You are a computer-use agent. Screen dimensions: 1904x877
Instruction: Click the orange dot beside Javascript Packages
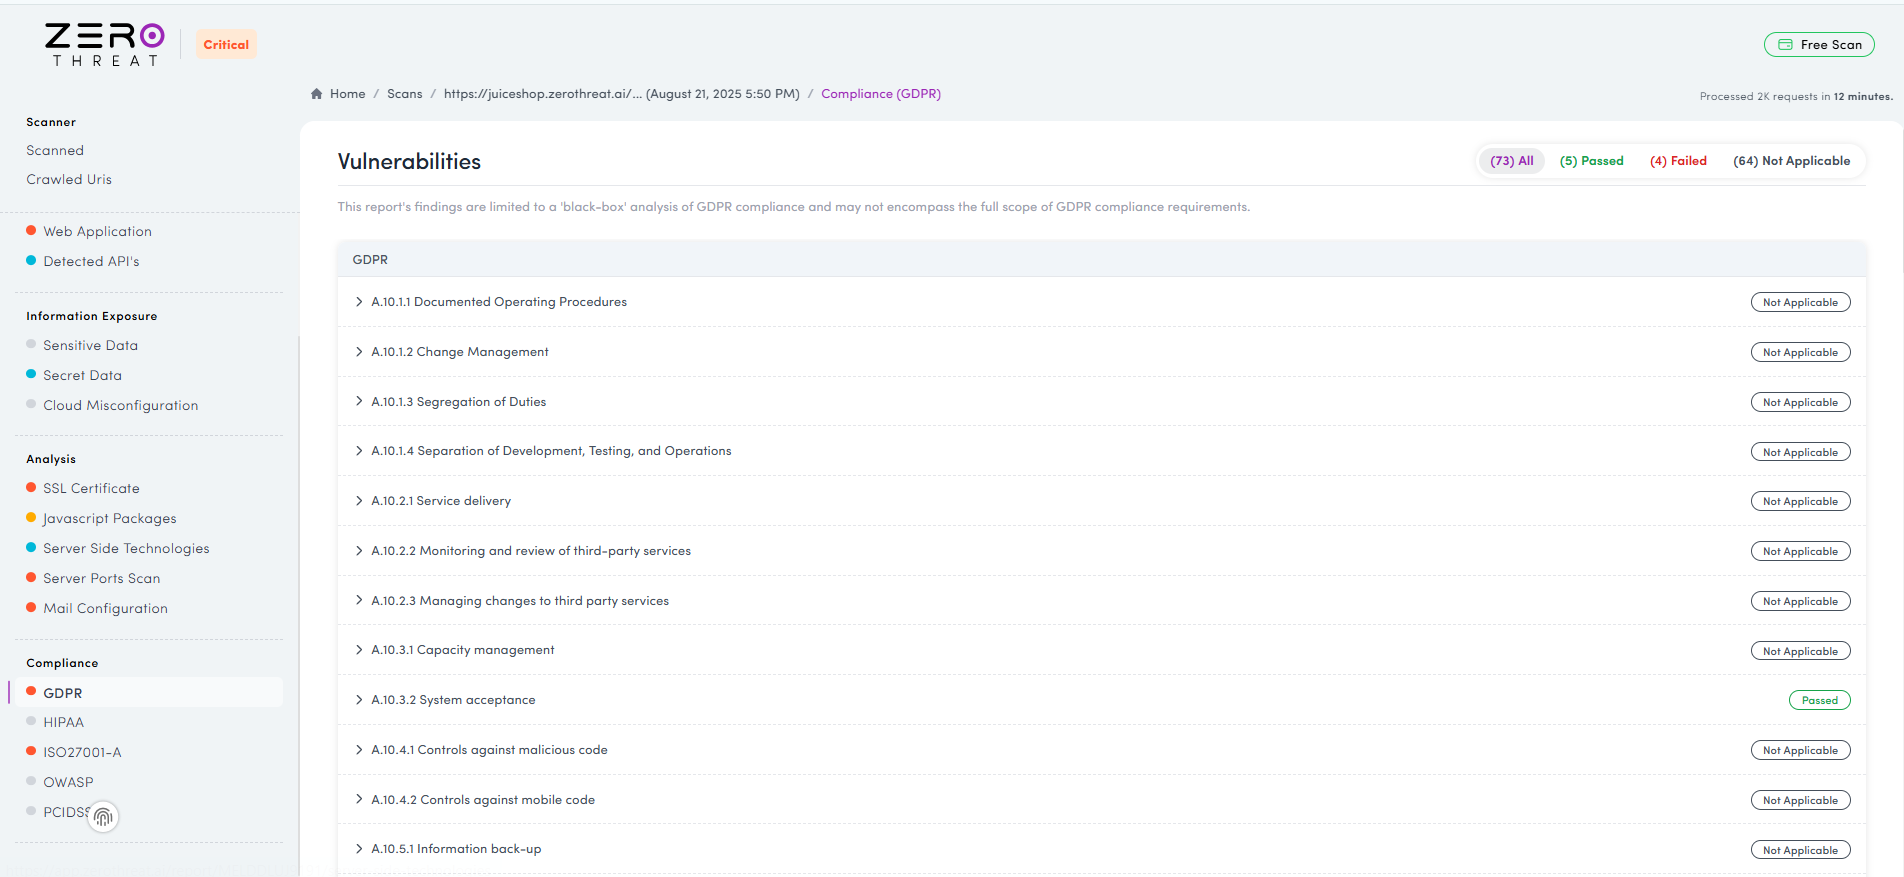(x=31, y=518)
